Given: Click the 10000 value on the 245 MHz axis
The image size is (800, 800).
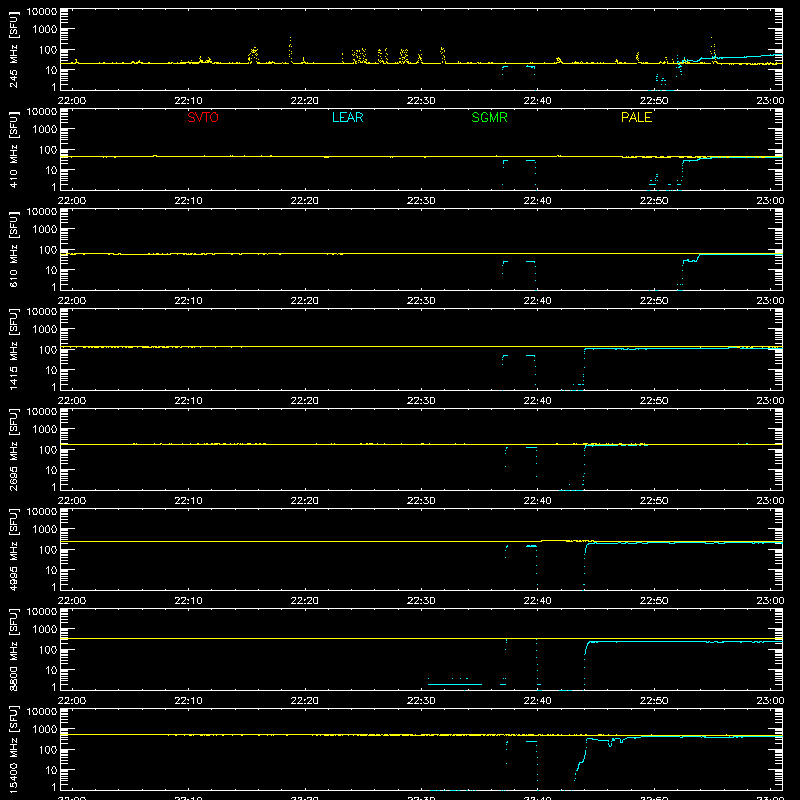Looking at the screenshot, I should pyautogui.click(x=42, y=12).
